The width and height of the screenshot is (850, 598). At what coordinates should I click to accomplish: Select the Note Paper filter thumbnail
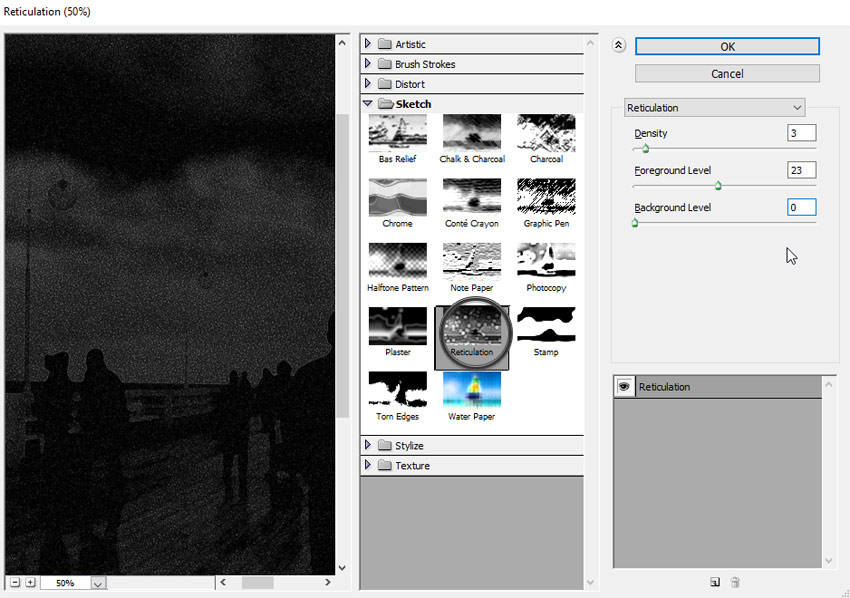[x=472, y=261]
